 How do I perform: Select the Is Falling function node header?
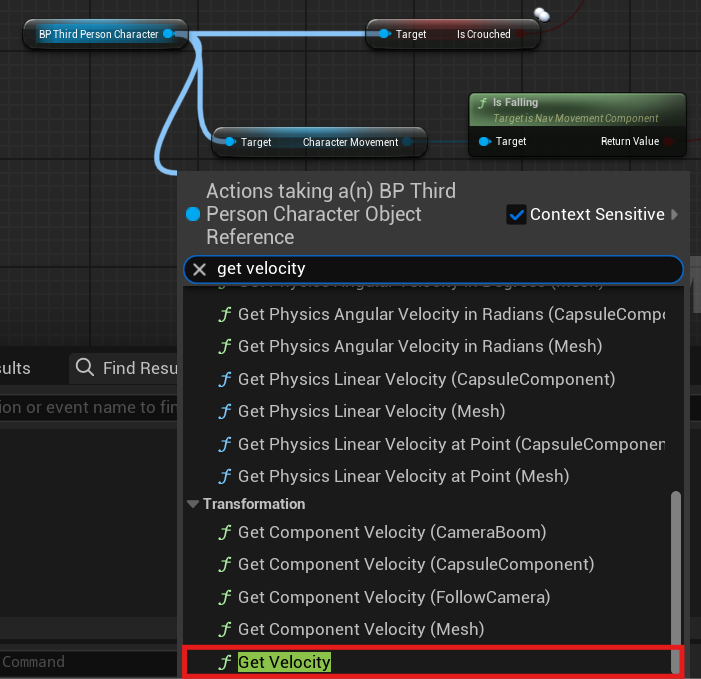coord(577,110)
